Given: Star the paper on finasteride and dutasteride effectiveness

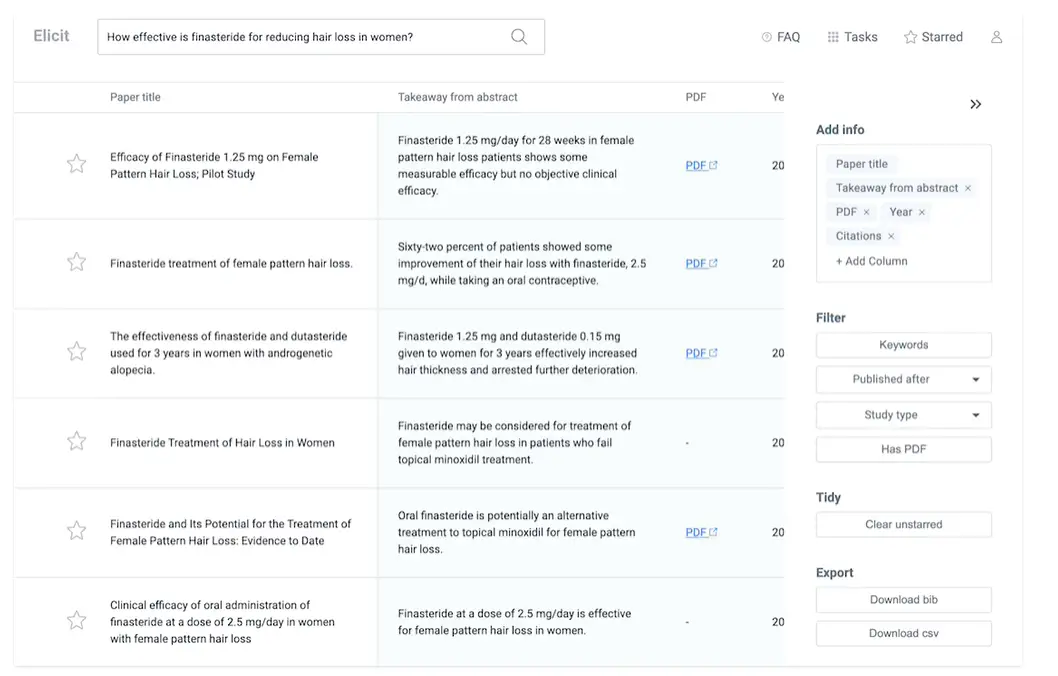Looking at the screenshot, I should click(77, 352).
